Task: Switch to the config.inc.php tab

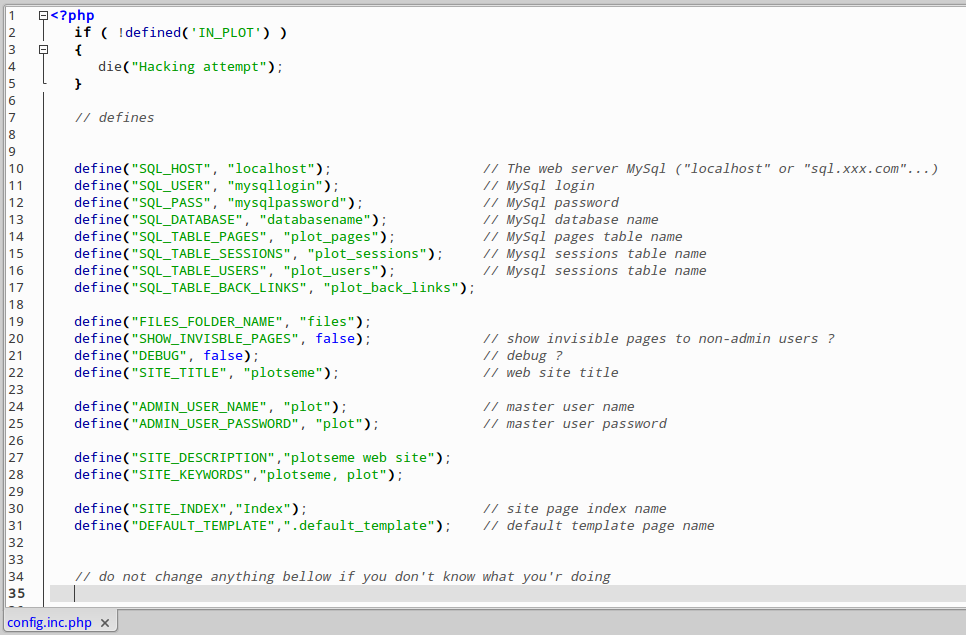Action: [x=50, y=622]
